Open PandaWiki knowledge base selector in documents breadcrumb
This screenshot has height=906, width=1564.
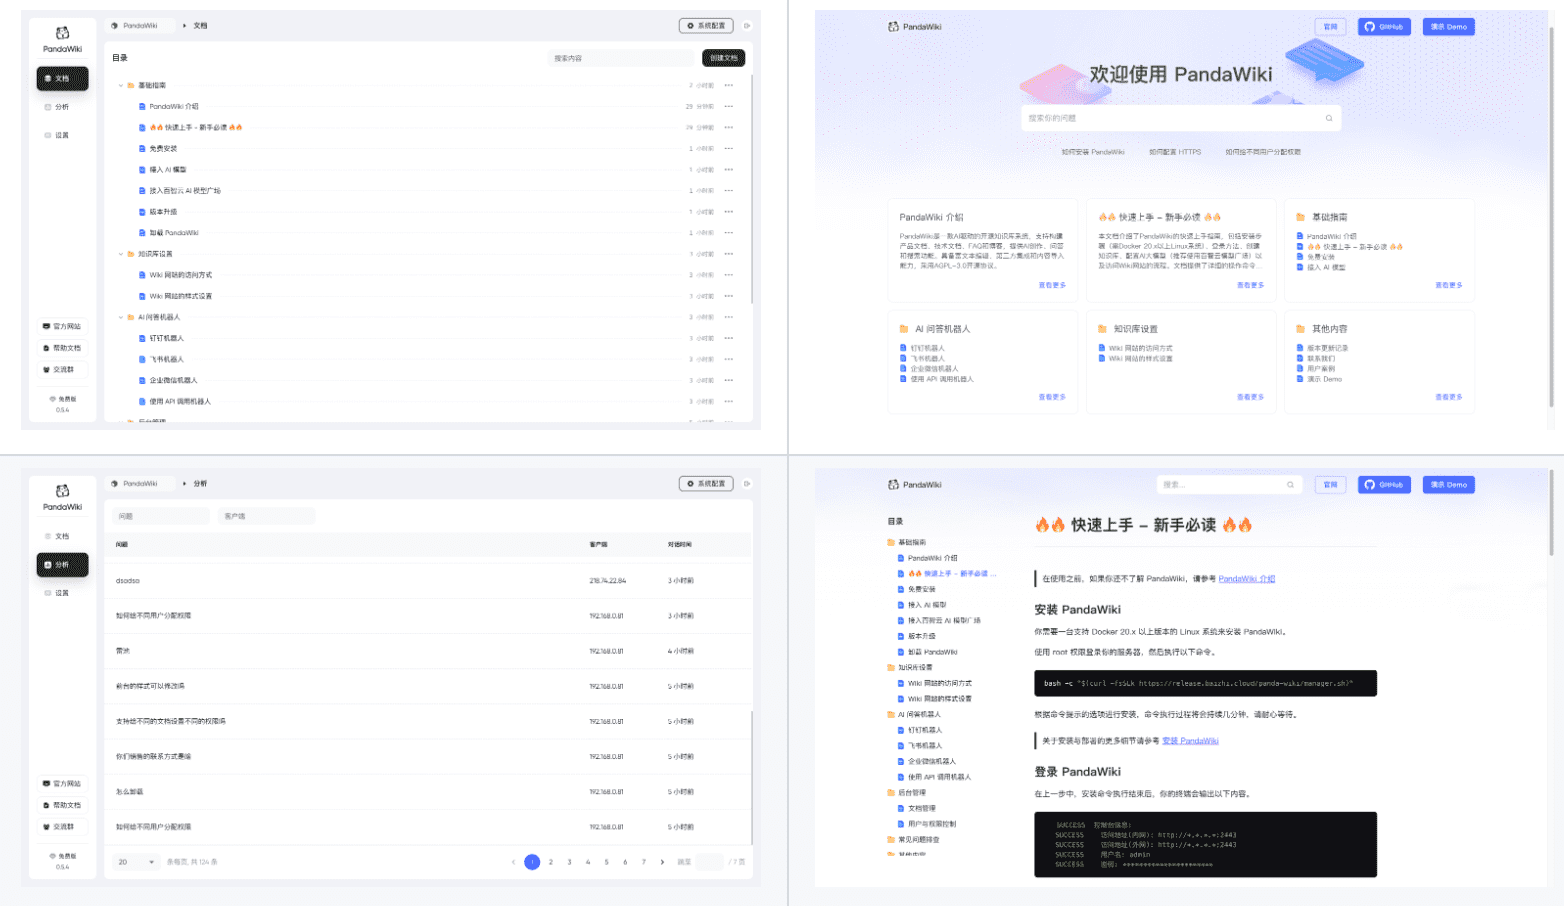coord(140,26)
